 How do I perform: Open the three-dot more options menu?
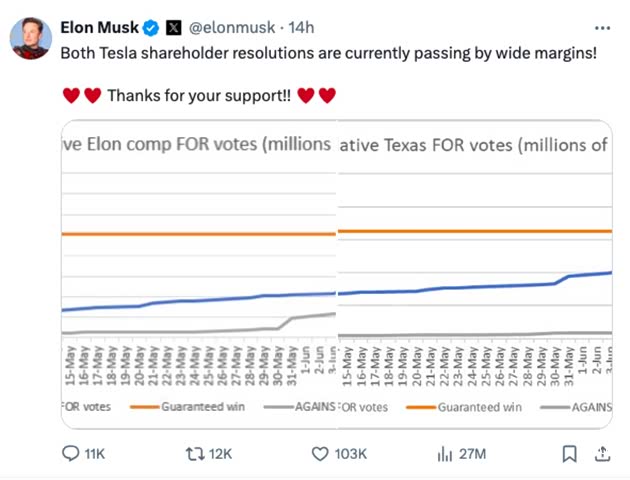pyautogui.click(x=602, y=27)
